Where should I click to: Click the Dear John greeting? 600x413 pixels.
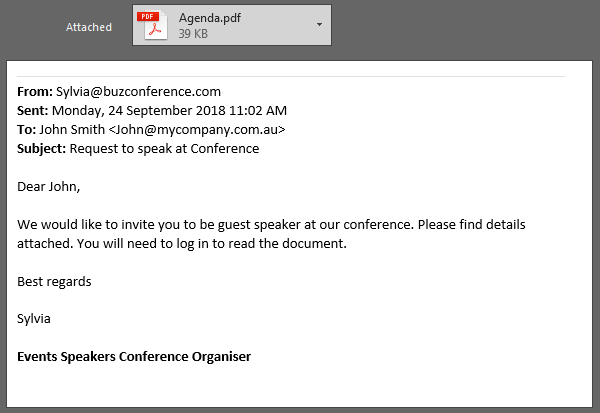click(x=48, y=187)
